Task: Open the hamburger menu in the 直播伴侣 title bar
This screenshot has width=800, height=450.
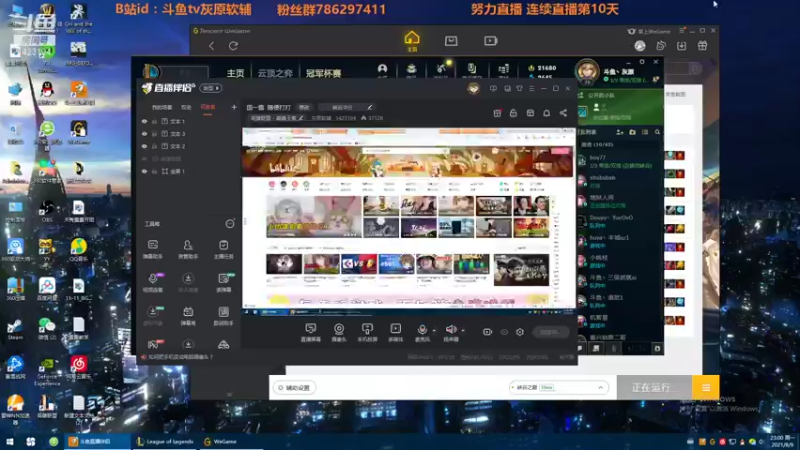Action: (x=531, y=88)
